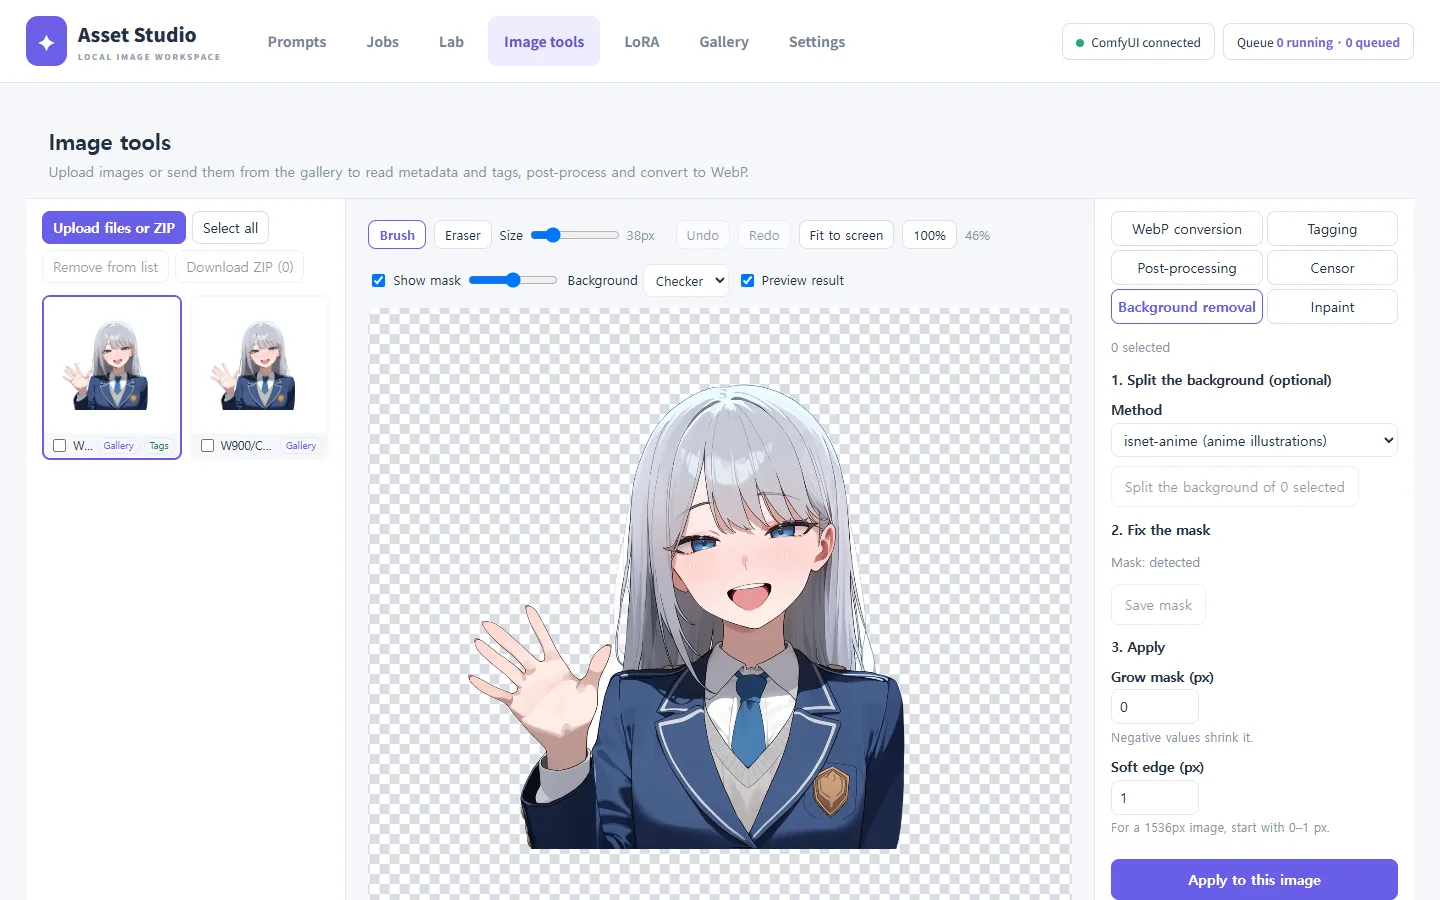
Task: Select the Eraser tool
Action: point(463,235)
